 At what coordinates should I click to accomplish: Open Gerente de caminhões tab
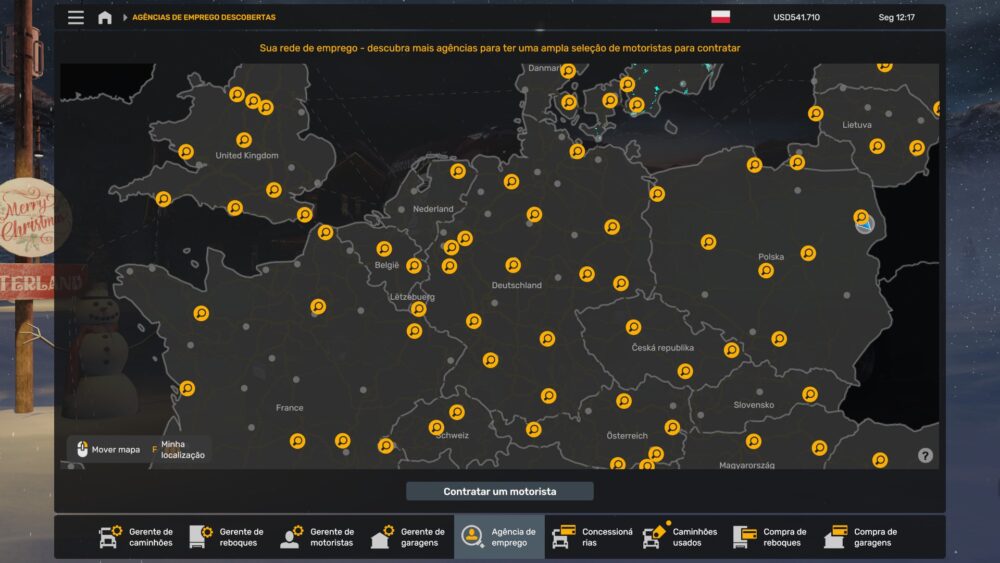coord(137,537)
